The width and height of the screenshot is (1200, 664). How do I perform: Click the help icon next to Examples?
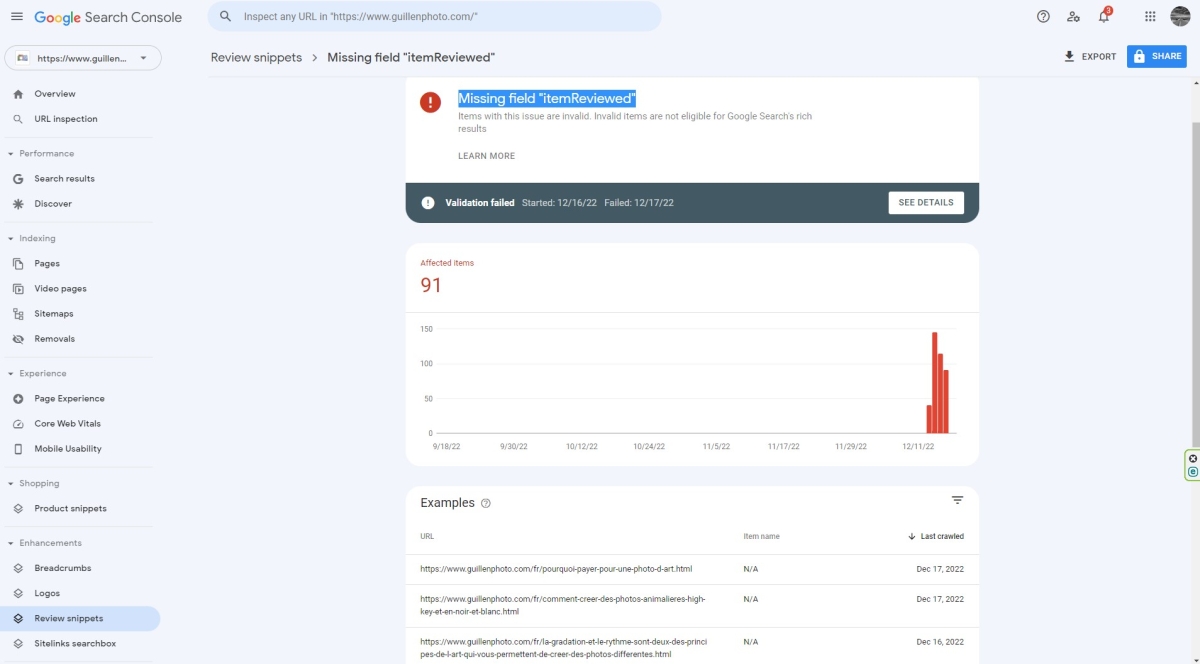pyautogui.click(x=486, y=503)
